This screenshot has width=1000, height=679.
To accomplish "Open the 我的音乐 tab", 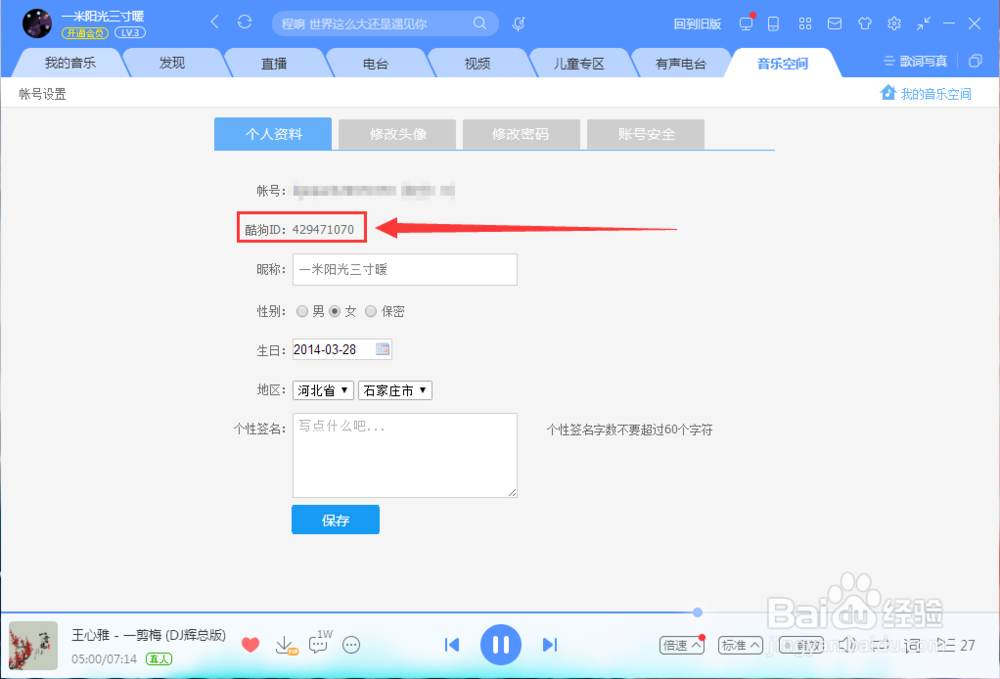I will tap(70, 62).
